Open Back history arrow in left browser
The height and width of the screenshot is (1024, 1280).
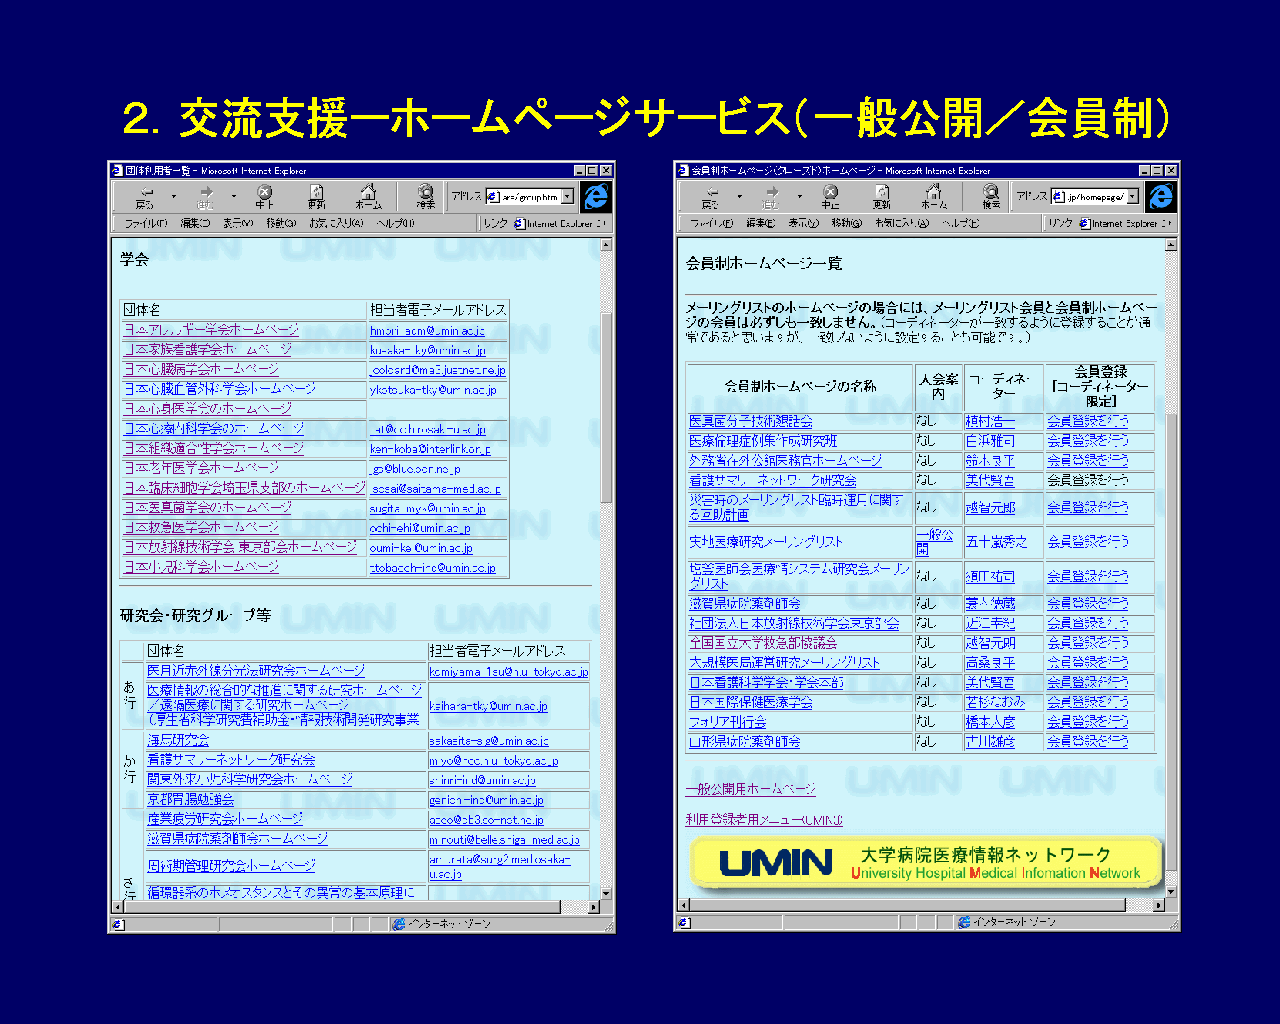click(x=174, y=196)
